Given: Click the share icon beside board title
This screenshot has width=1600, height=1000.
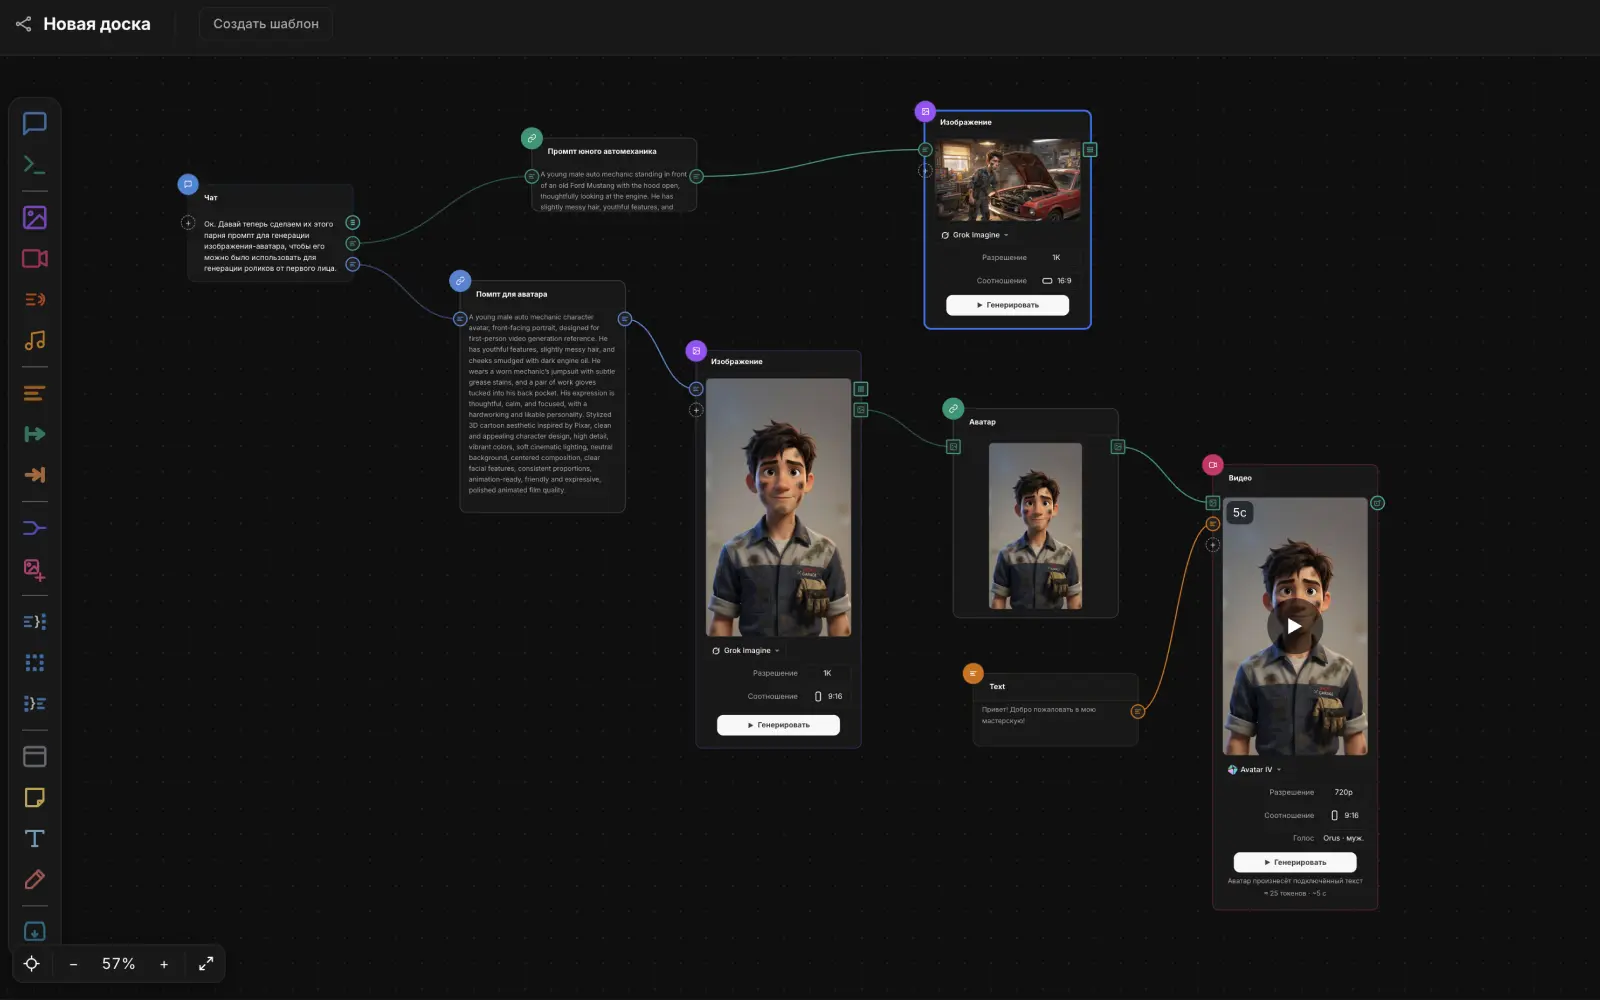Looking at the screenshot, I should coord(23,24).
